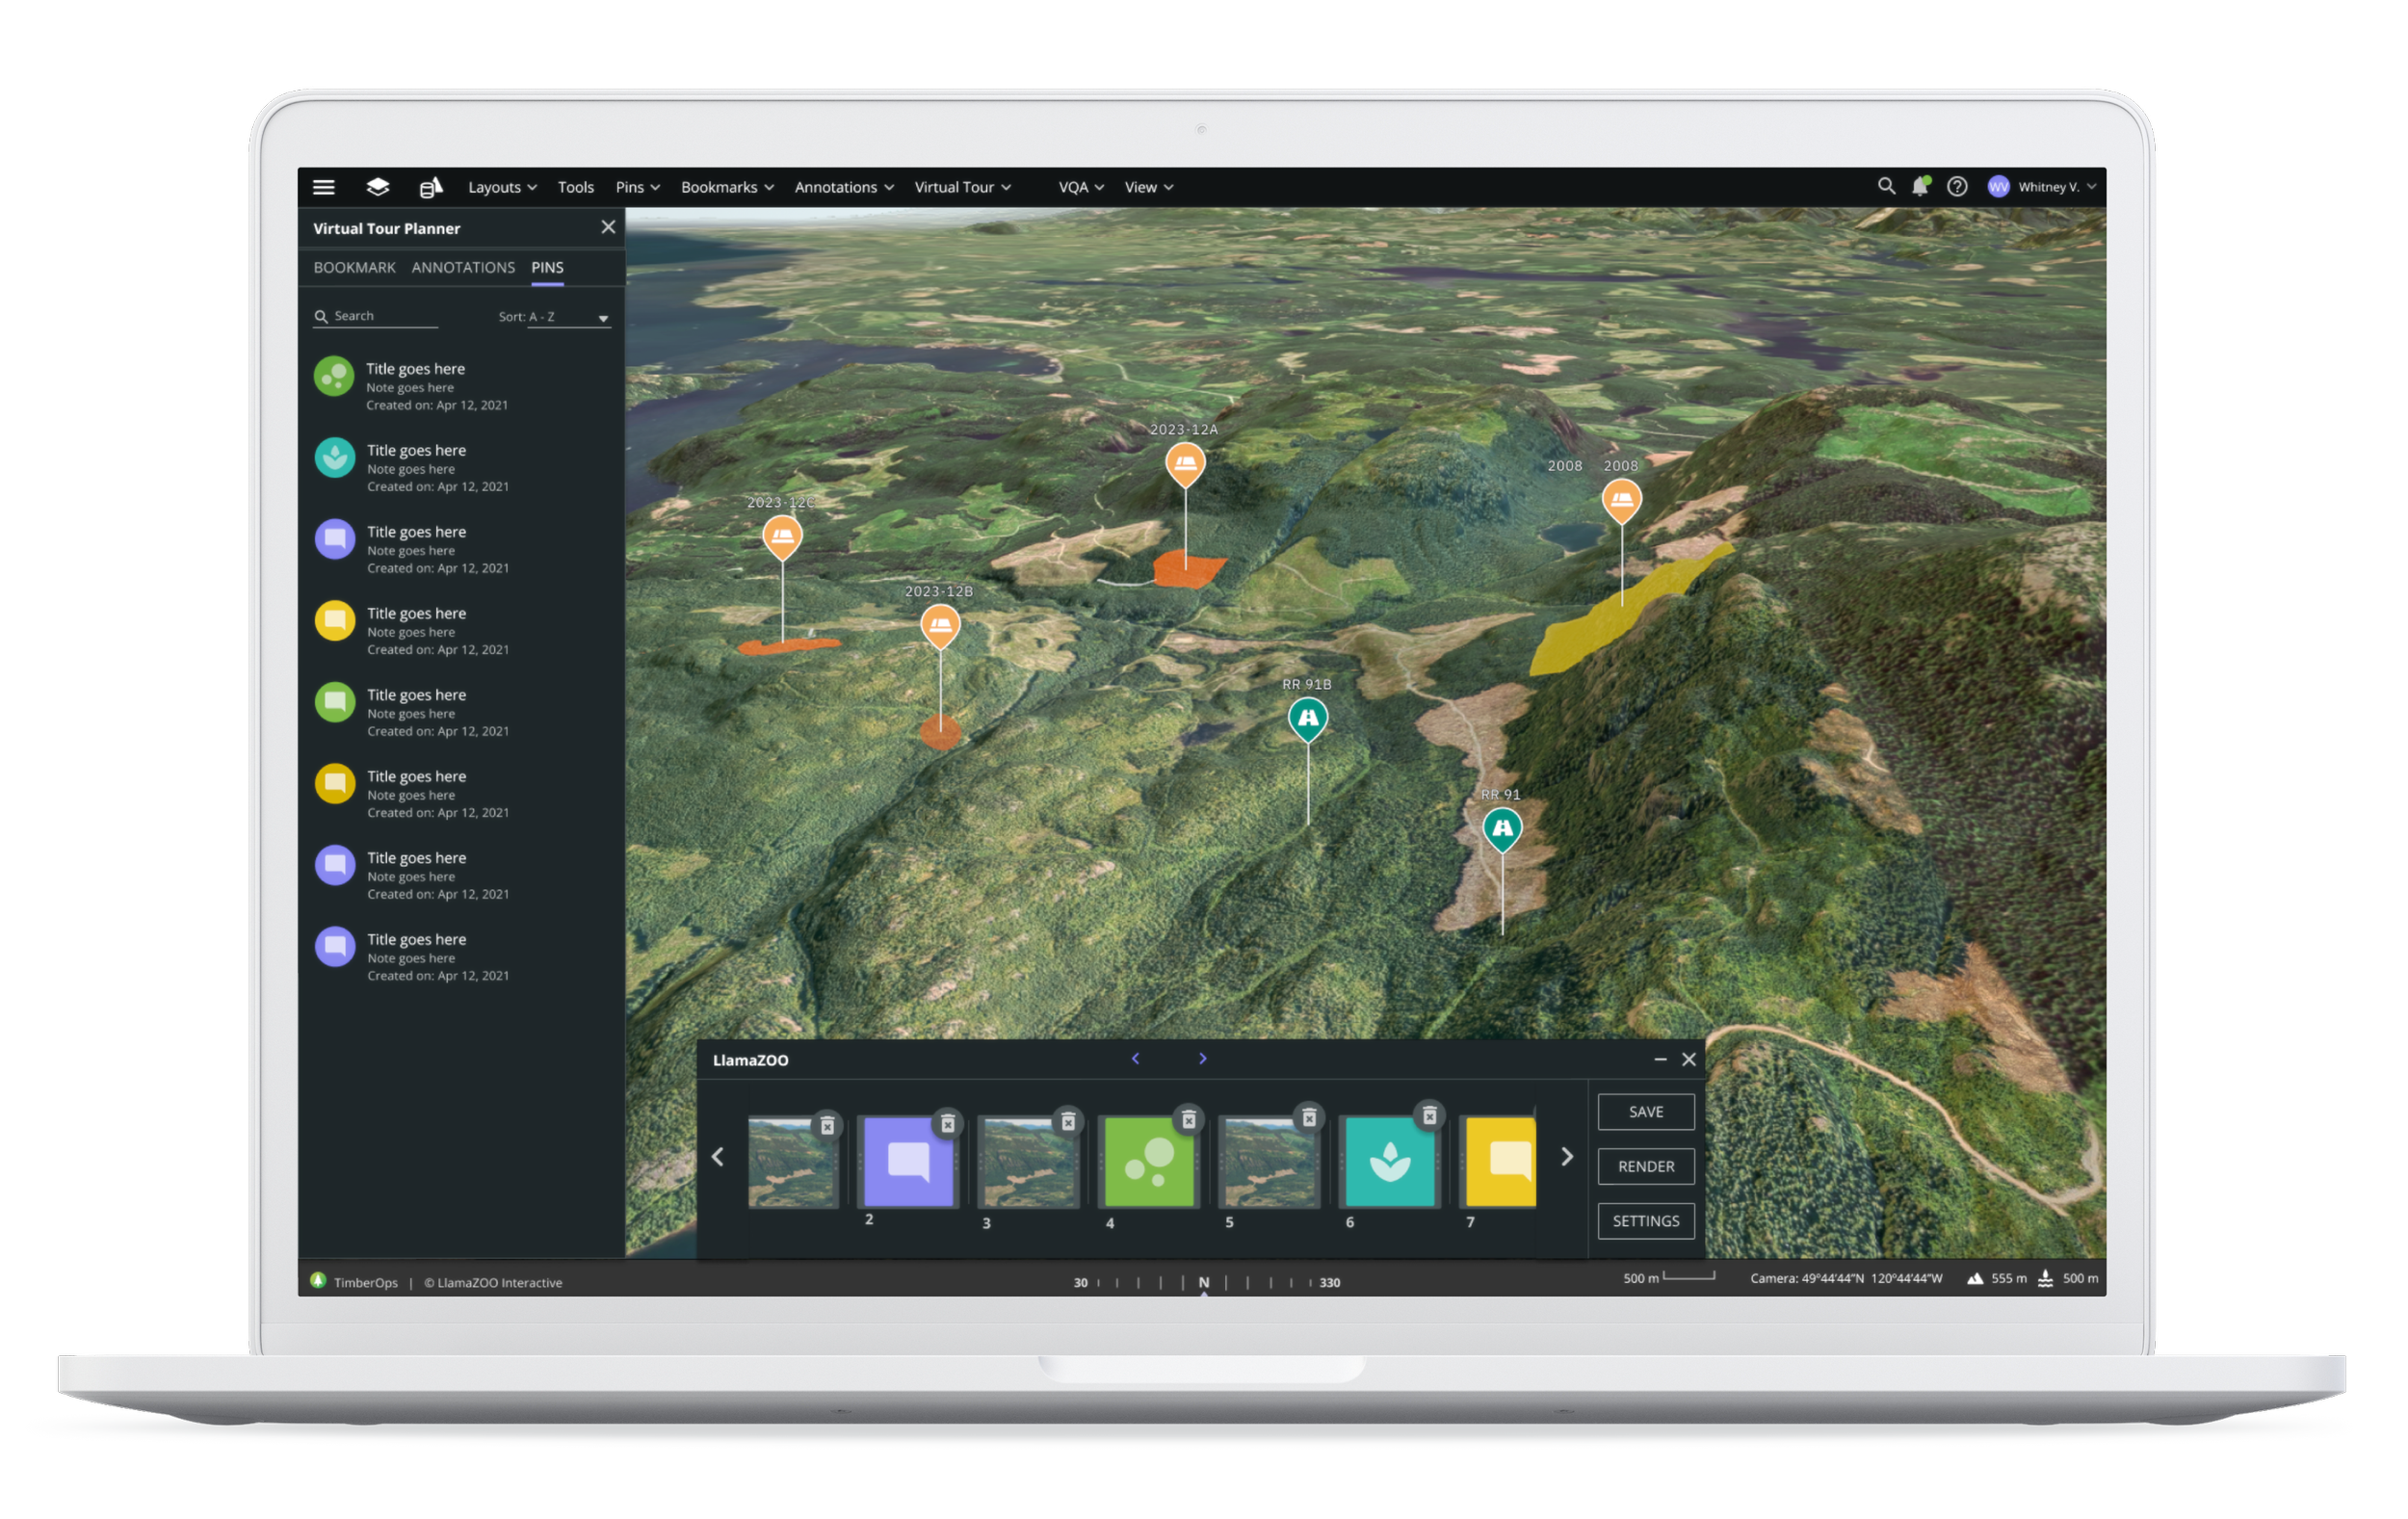Remove tour slide 6 using trash icon
The width and height of the screenshot is (2408, 1519).
click(1429, 1116)
